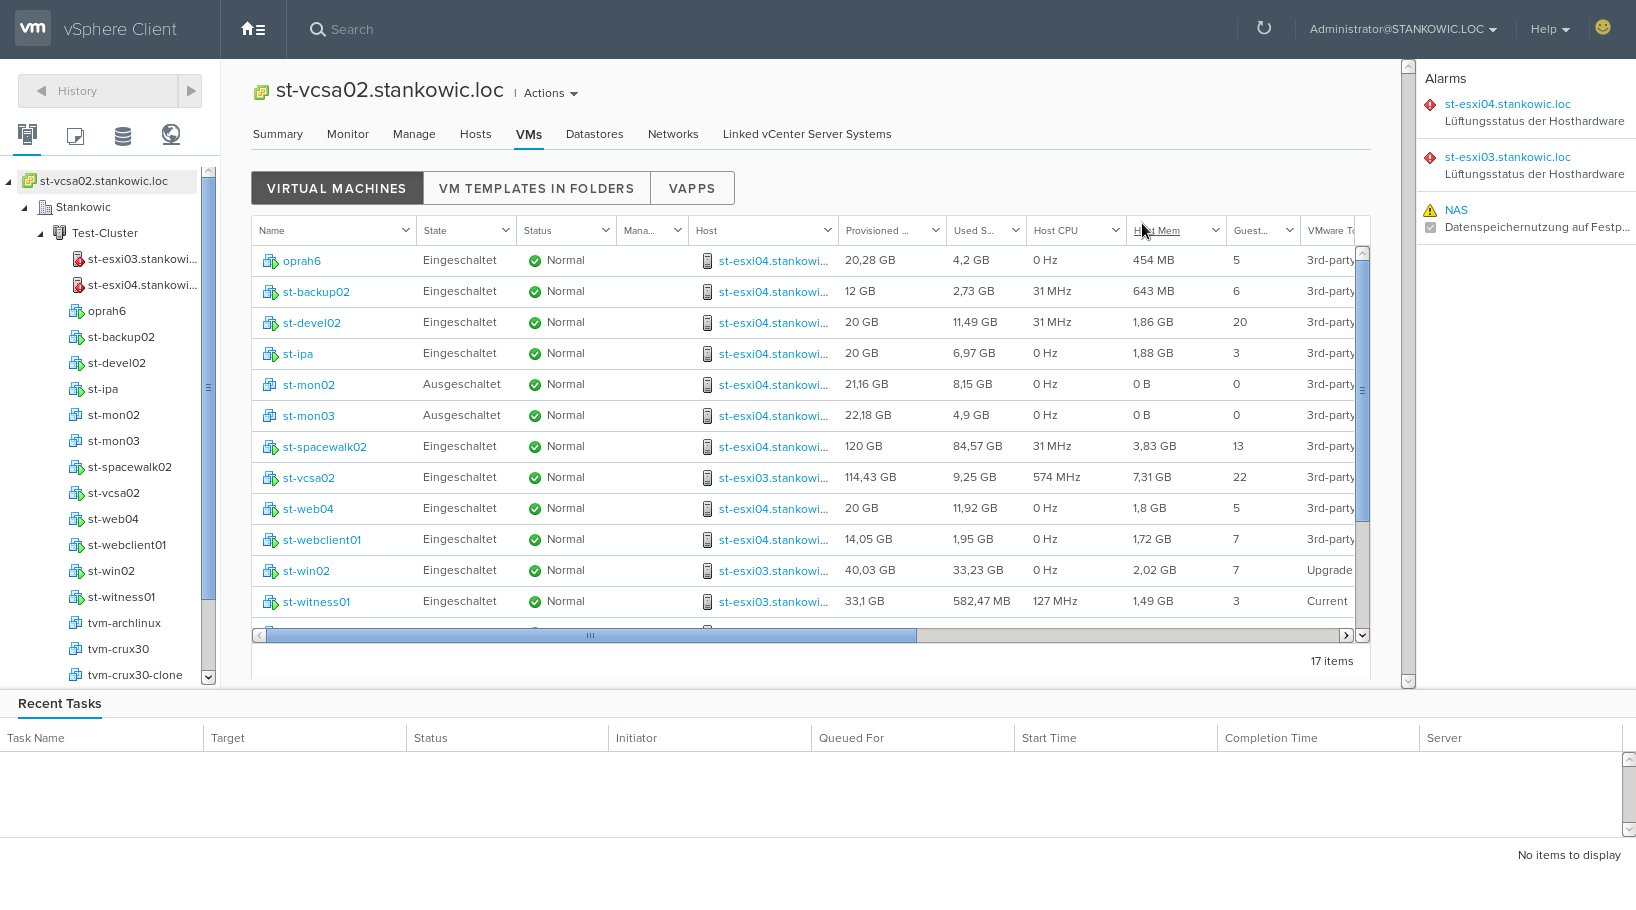
Task: Open the Actions dropdown
Action: (x=551, y=93)
